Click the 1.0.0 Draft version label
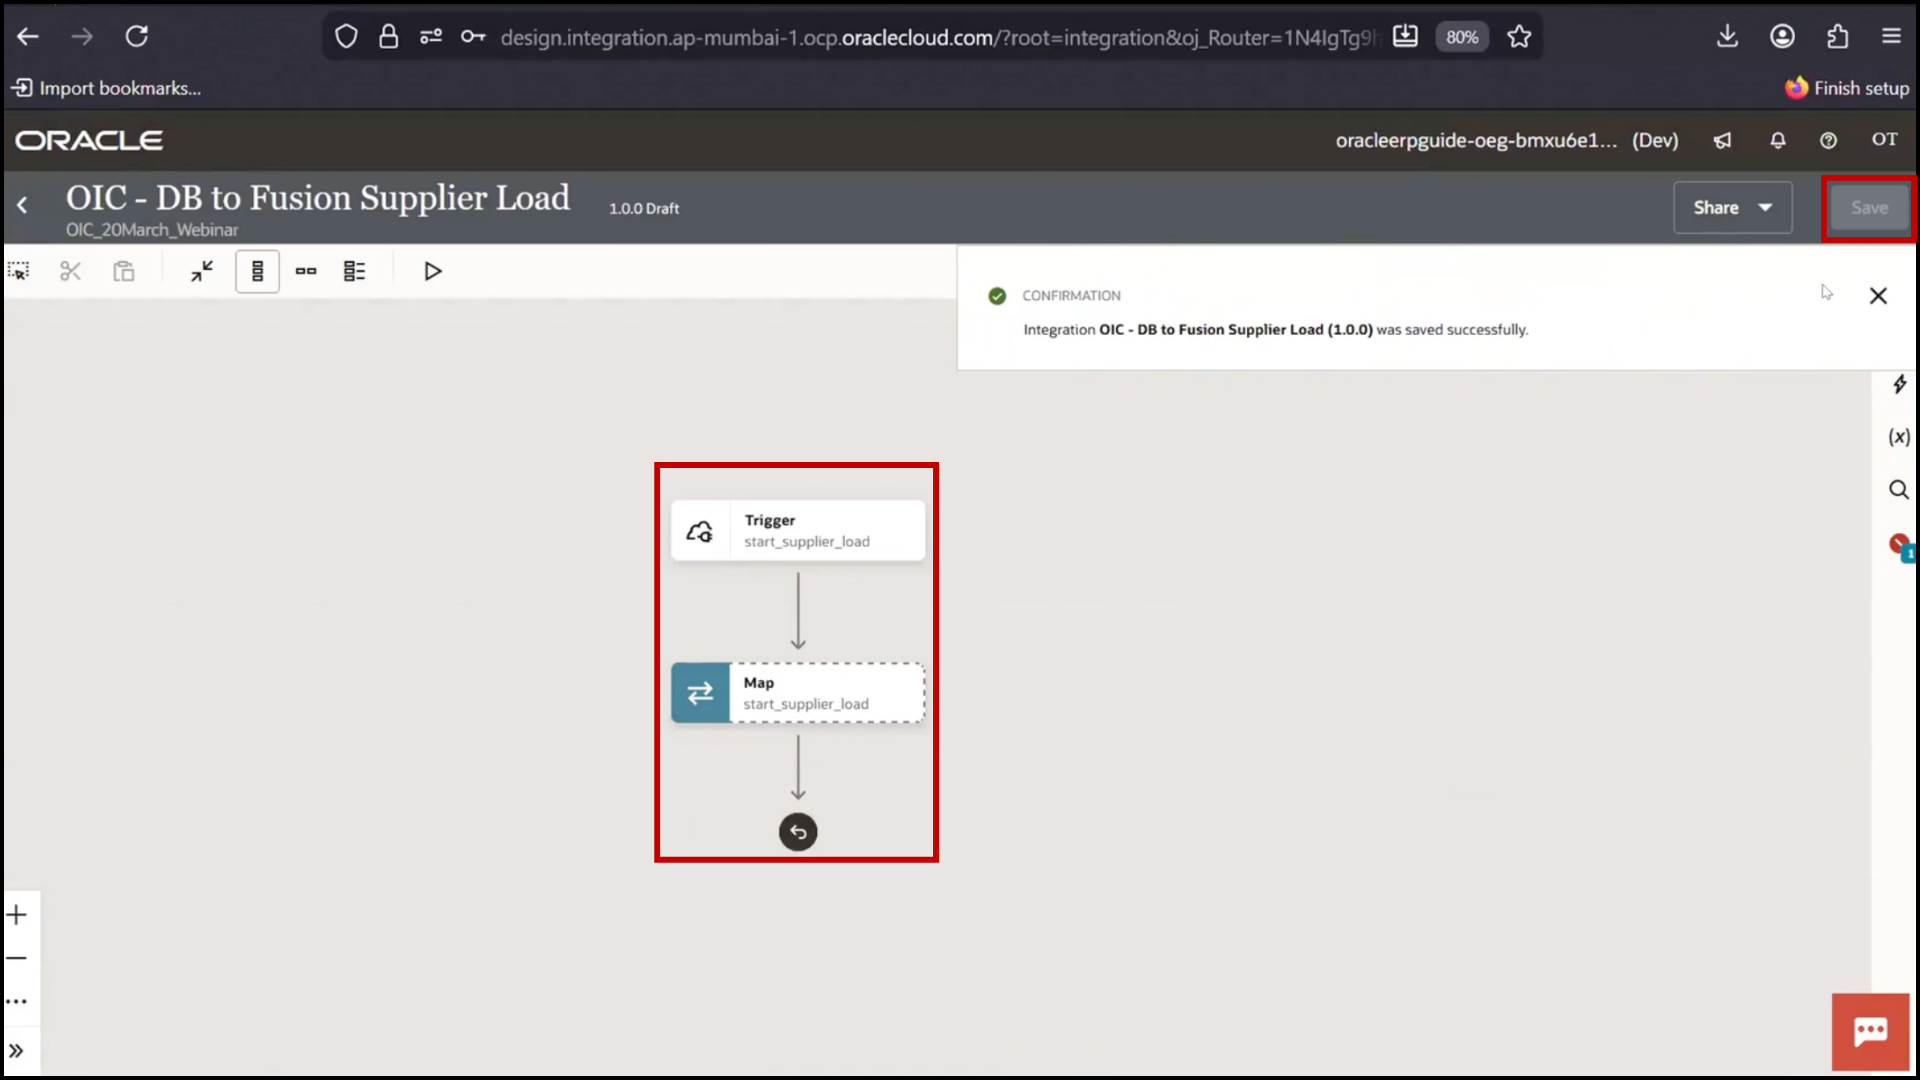This screenshot has height=1080, width=1920. tap(644, 208)
